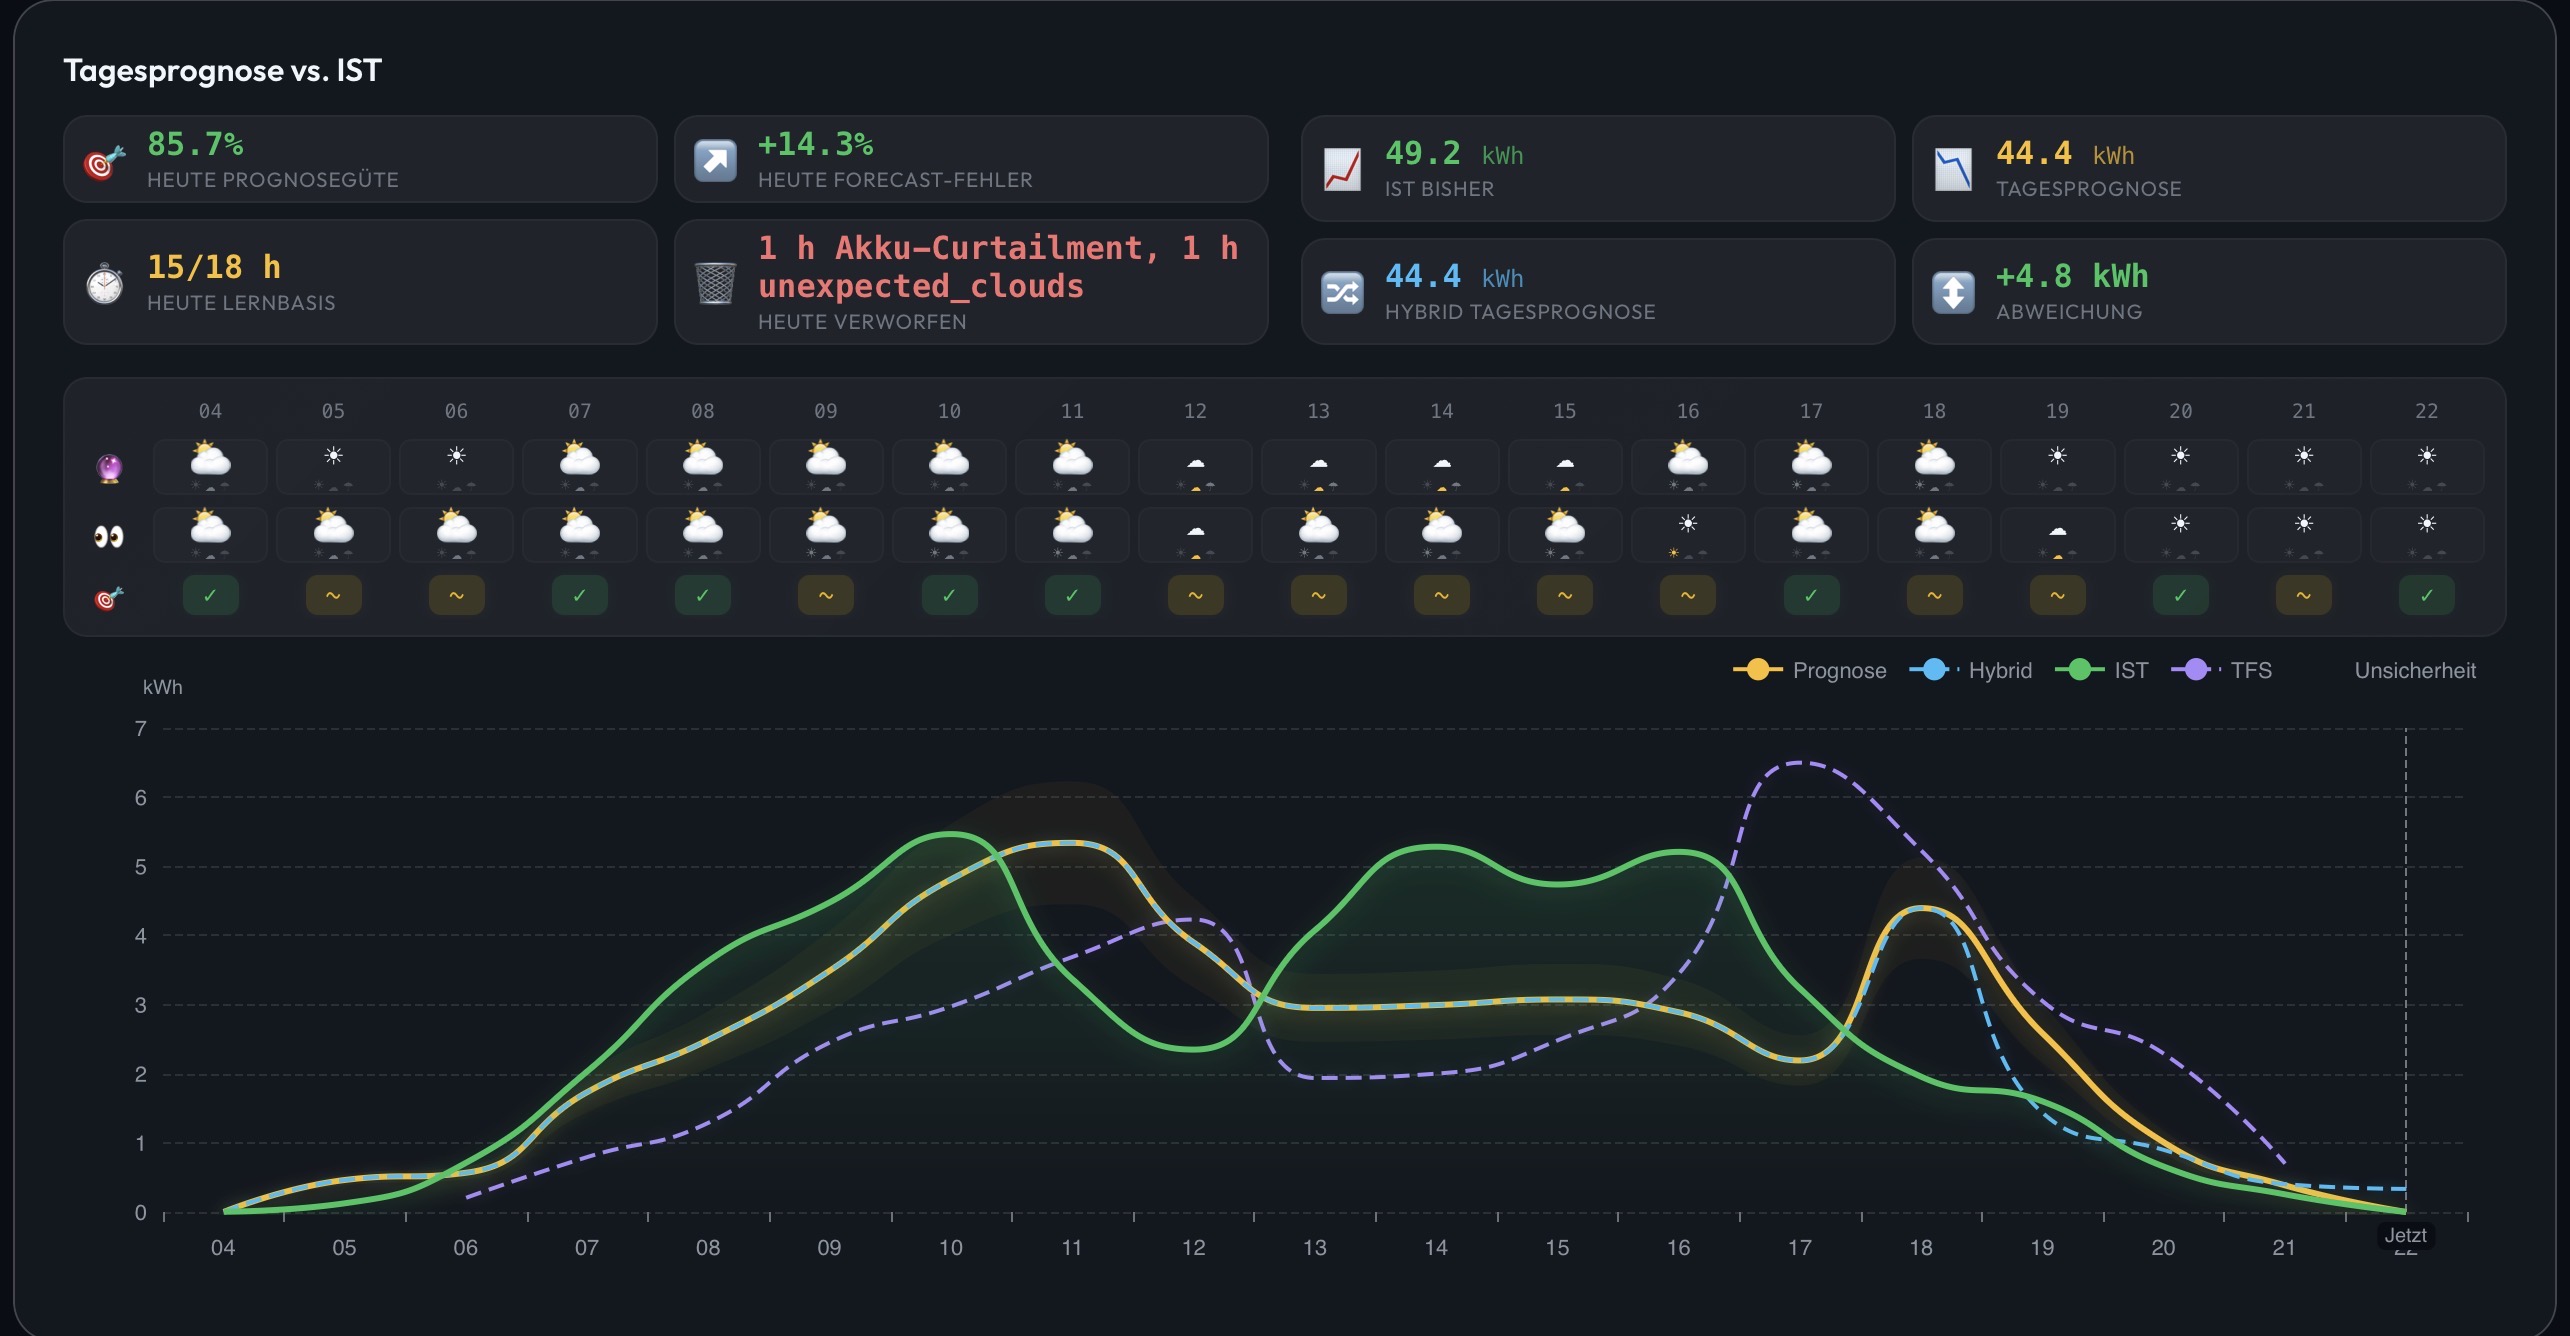Click the shuffle icon in Hybrid Tagesprognose card
This screenshot has width=2570, height=1336.
pos(1342,293)
